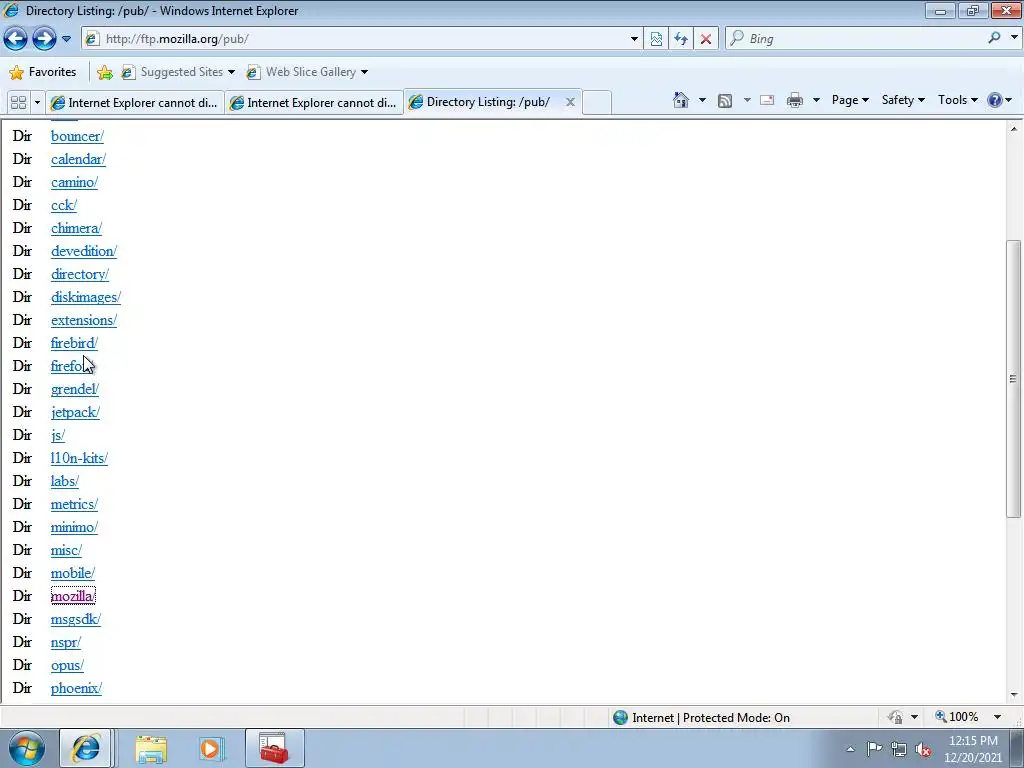The image size is (1024, 768).
Task: Click the muted volume tray icon
Action: click(923, 750)
